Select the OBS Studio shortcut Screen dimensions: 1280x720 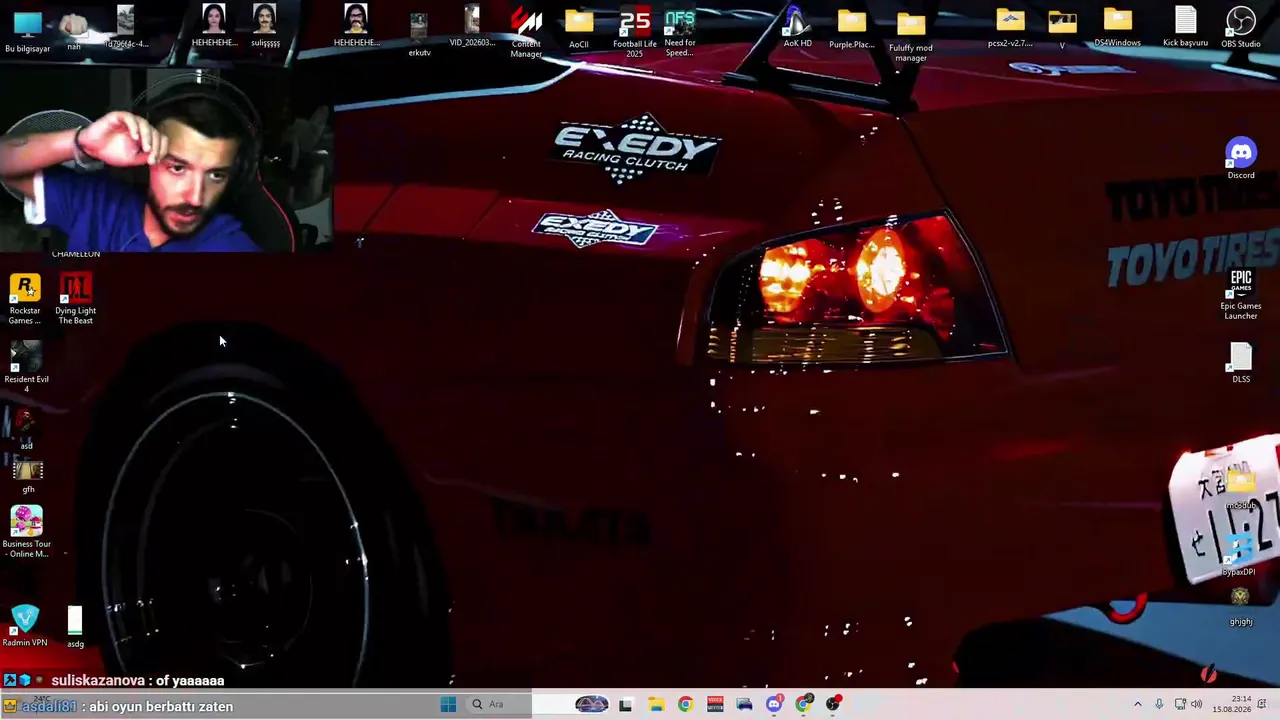click(x=1241, y=29)
